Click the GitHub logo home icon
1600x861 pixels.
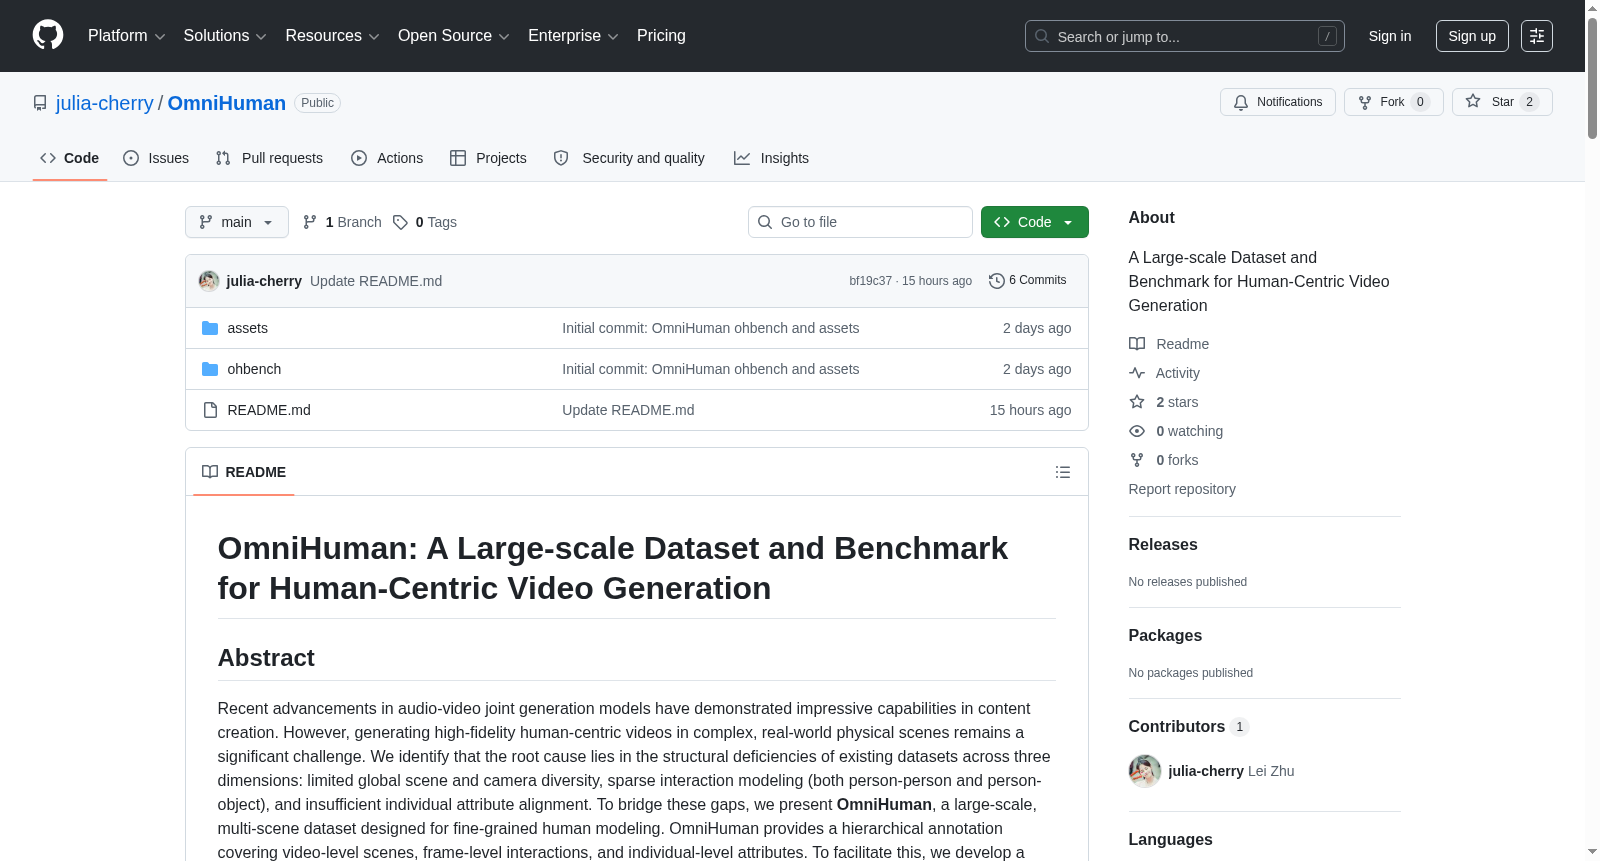pos(48,36)
